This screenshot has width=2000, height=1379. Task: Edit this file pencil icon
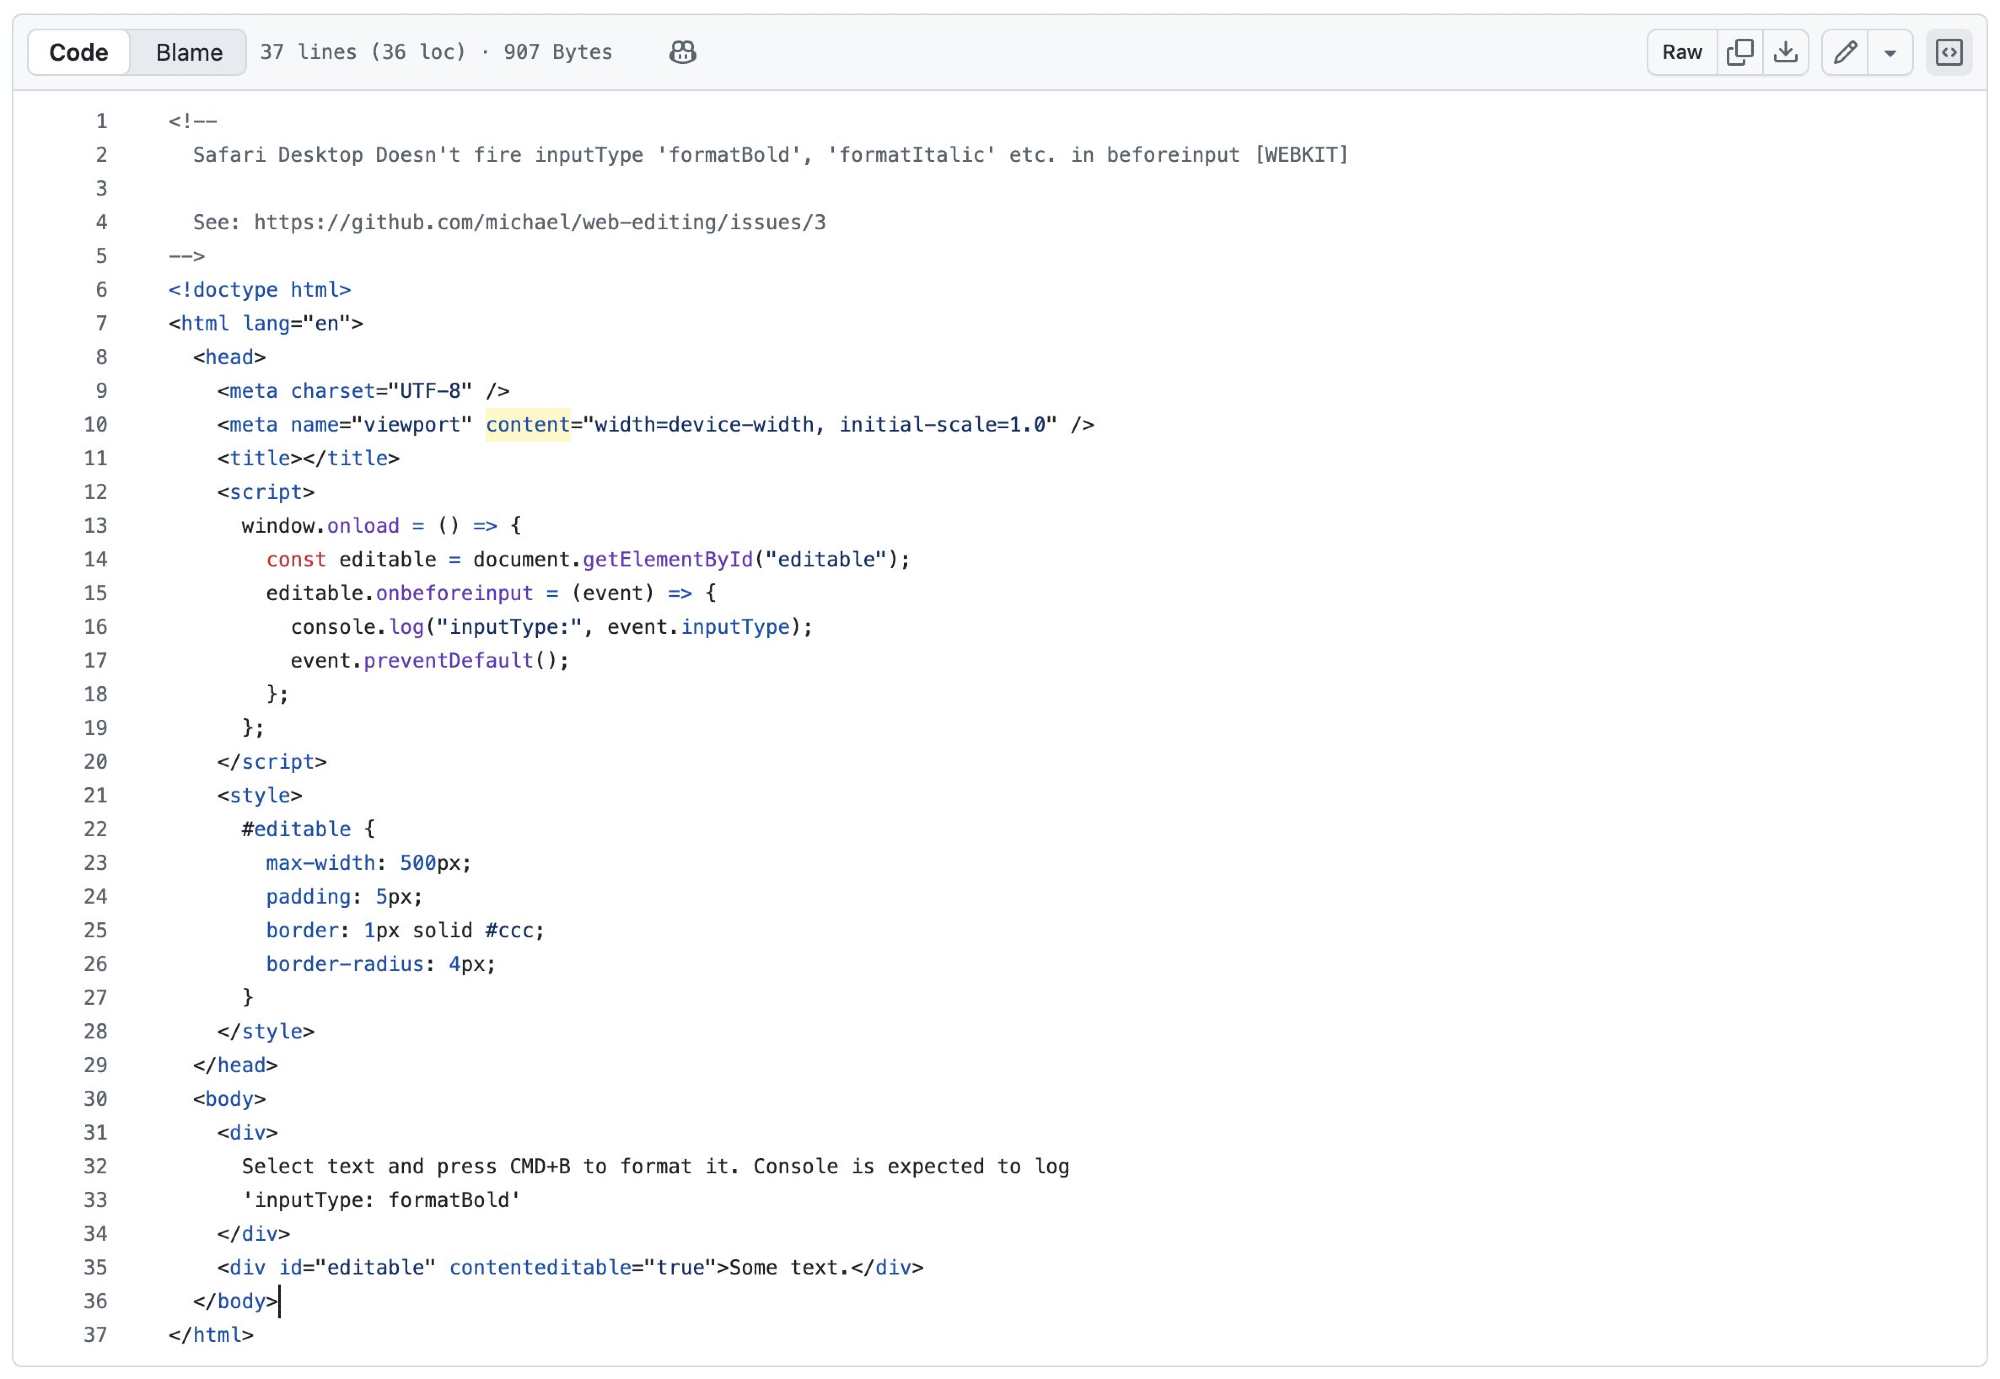click(x=1845, y=52)
